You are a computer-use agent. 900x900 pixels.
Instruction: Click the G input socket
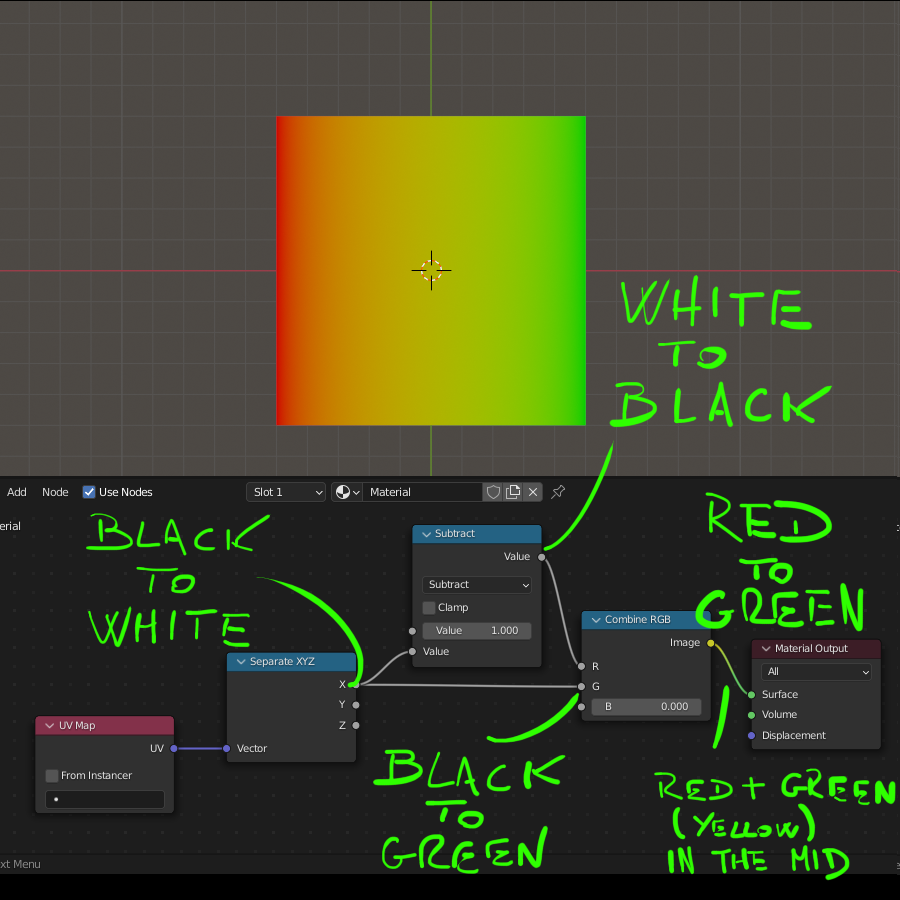pos(581,686)
